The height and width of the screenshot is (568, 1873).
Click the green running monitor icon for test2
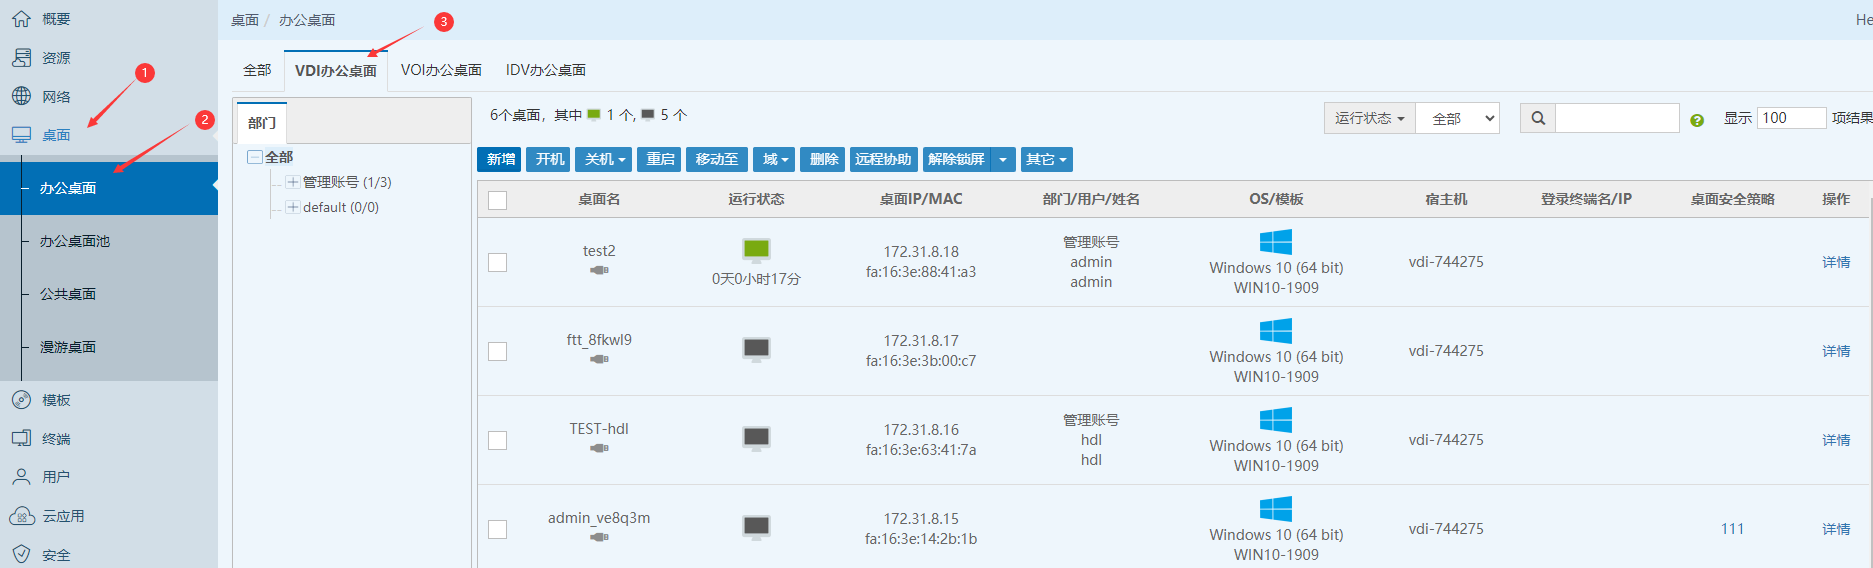(756, 249)
